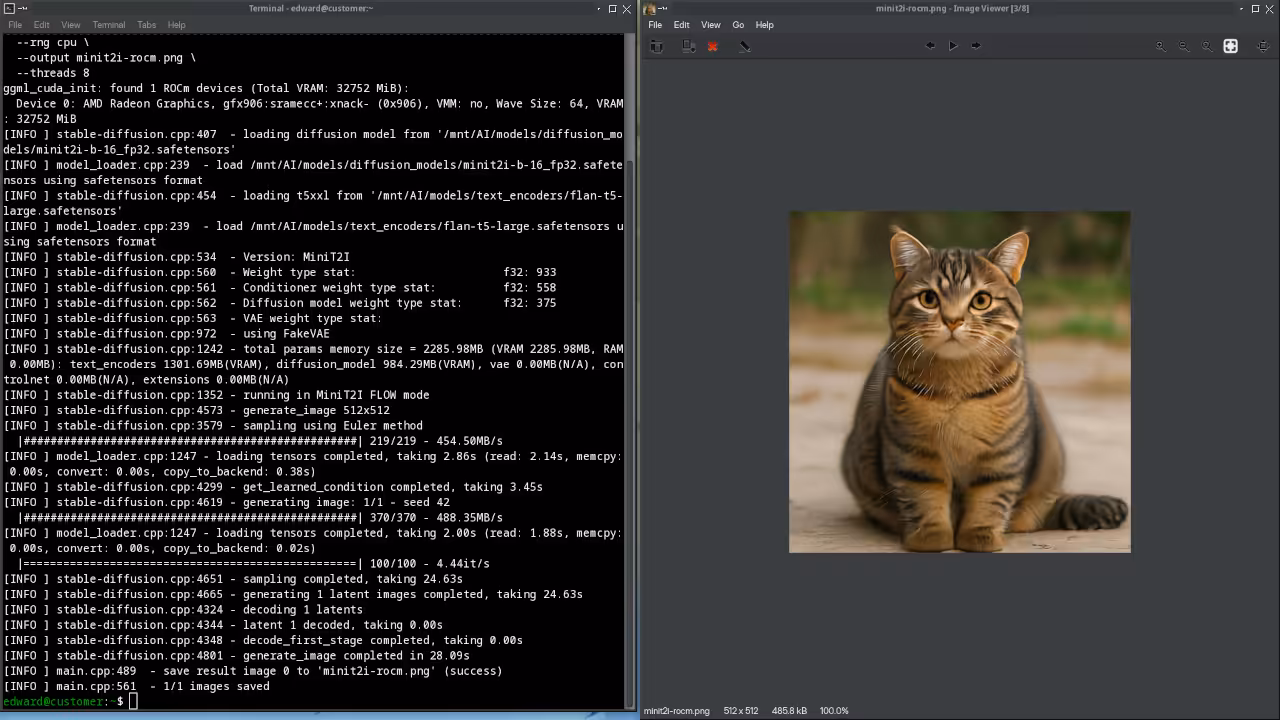Click '485.8 kB' in the status bar
Viewport: 1280px width, 720px height.
790,711
